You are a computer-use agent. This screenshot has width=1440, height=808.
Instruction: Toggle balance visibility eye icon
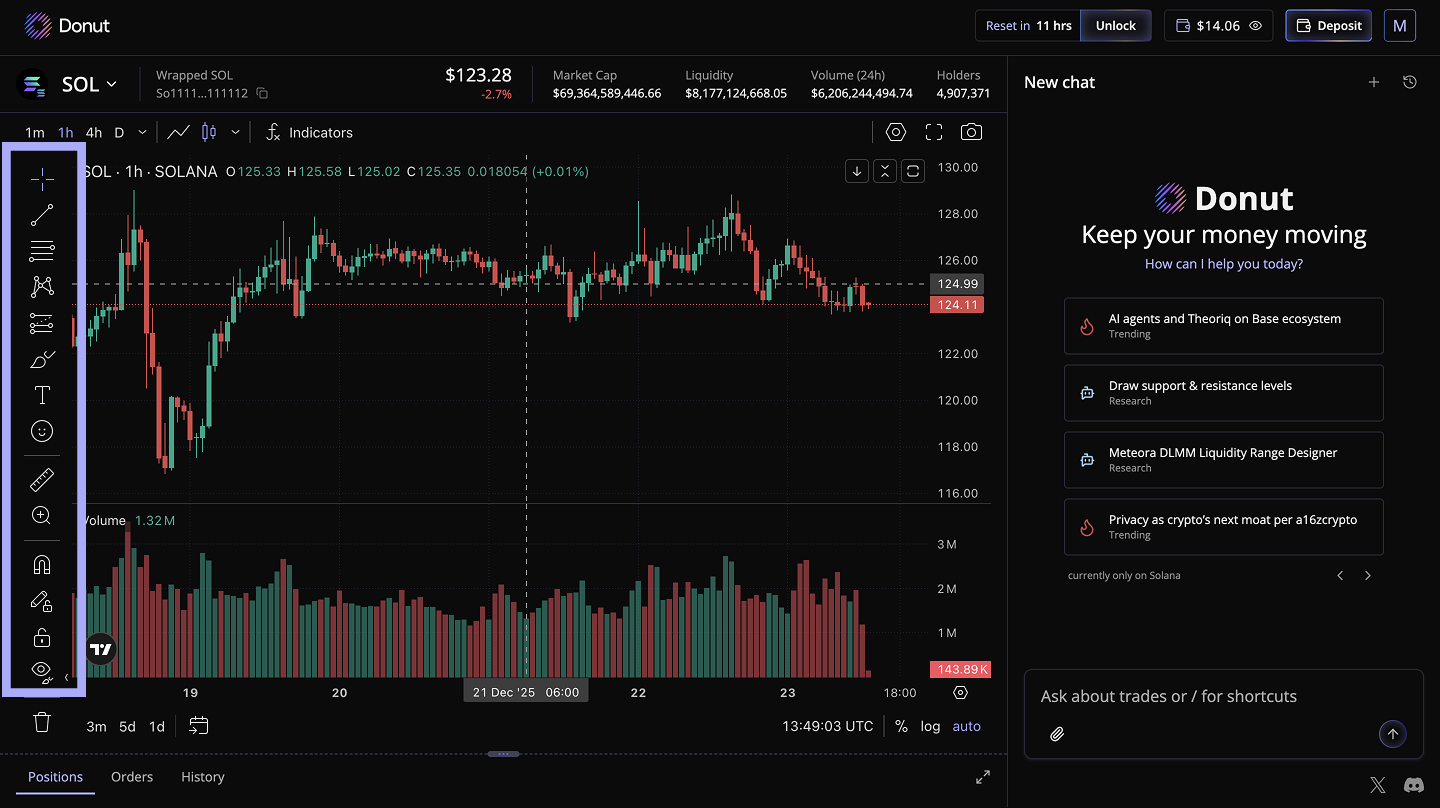click(1256, 26)
